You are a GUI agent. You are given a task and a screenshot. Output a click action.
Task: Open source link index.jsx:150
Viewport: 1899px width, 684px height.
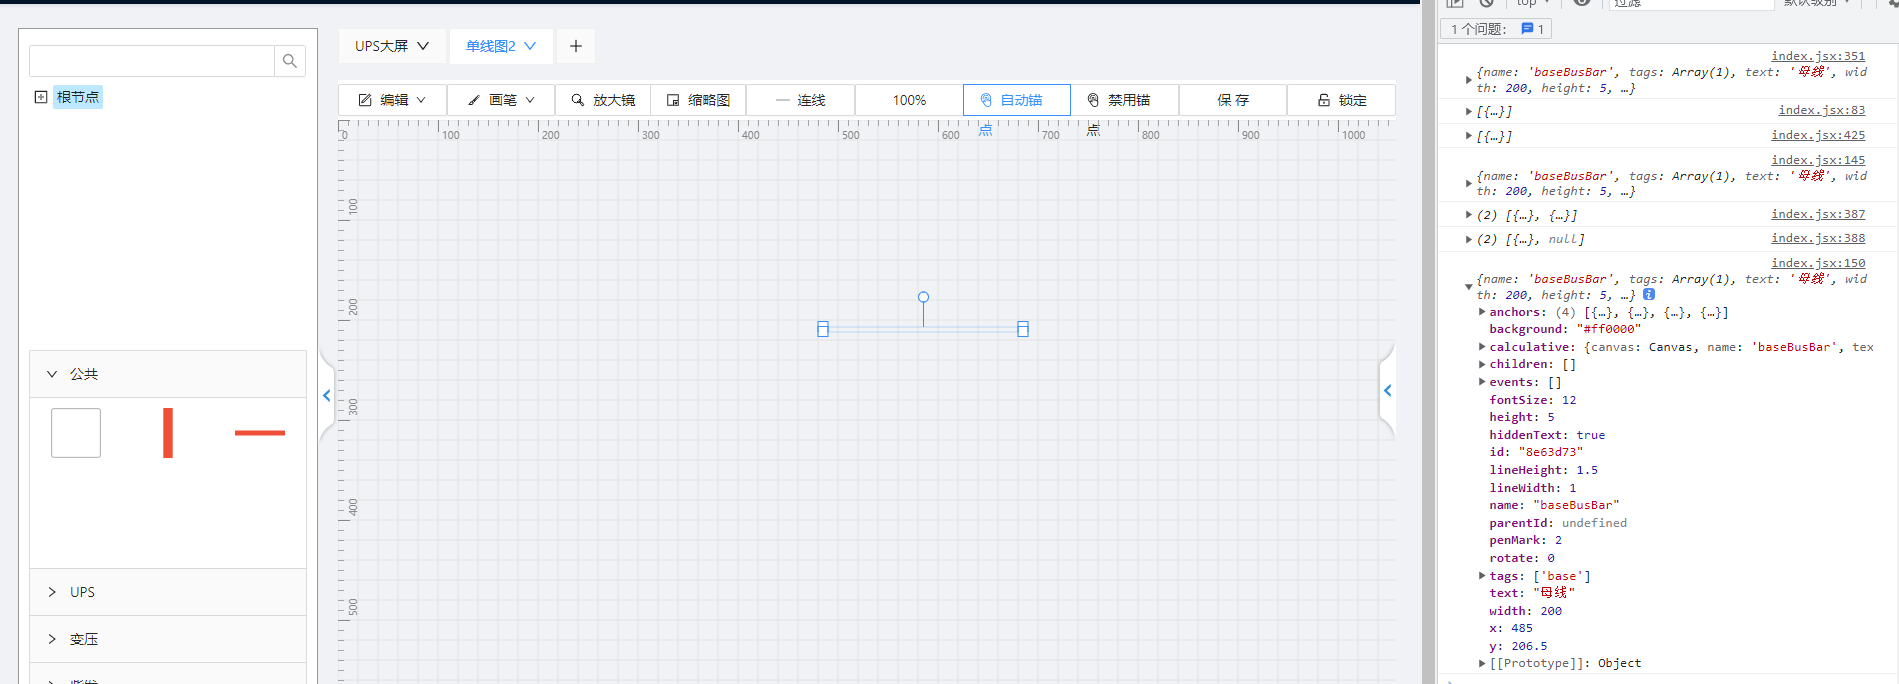click(1818, 263)
